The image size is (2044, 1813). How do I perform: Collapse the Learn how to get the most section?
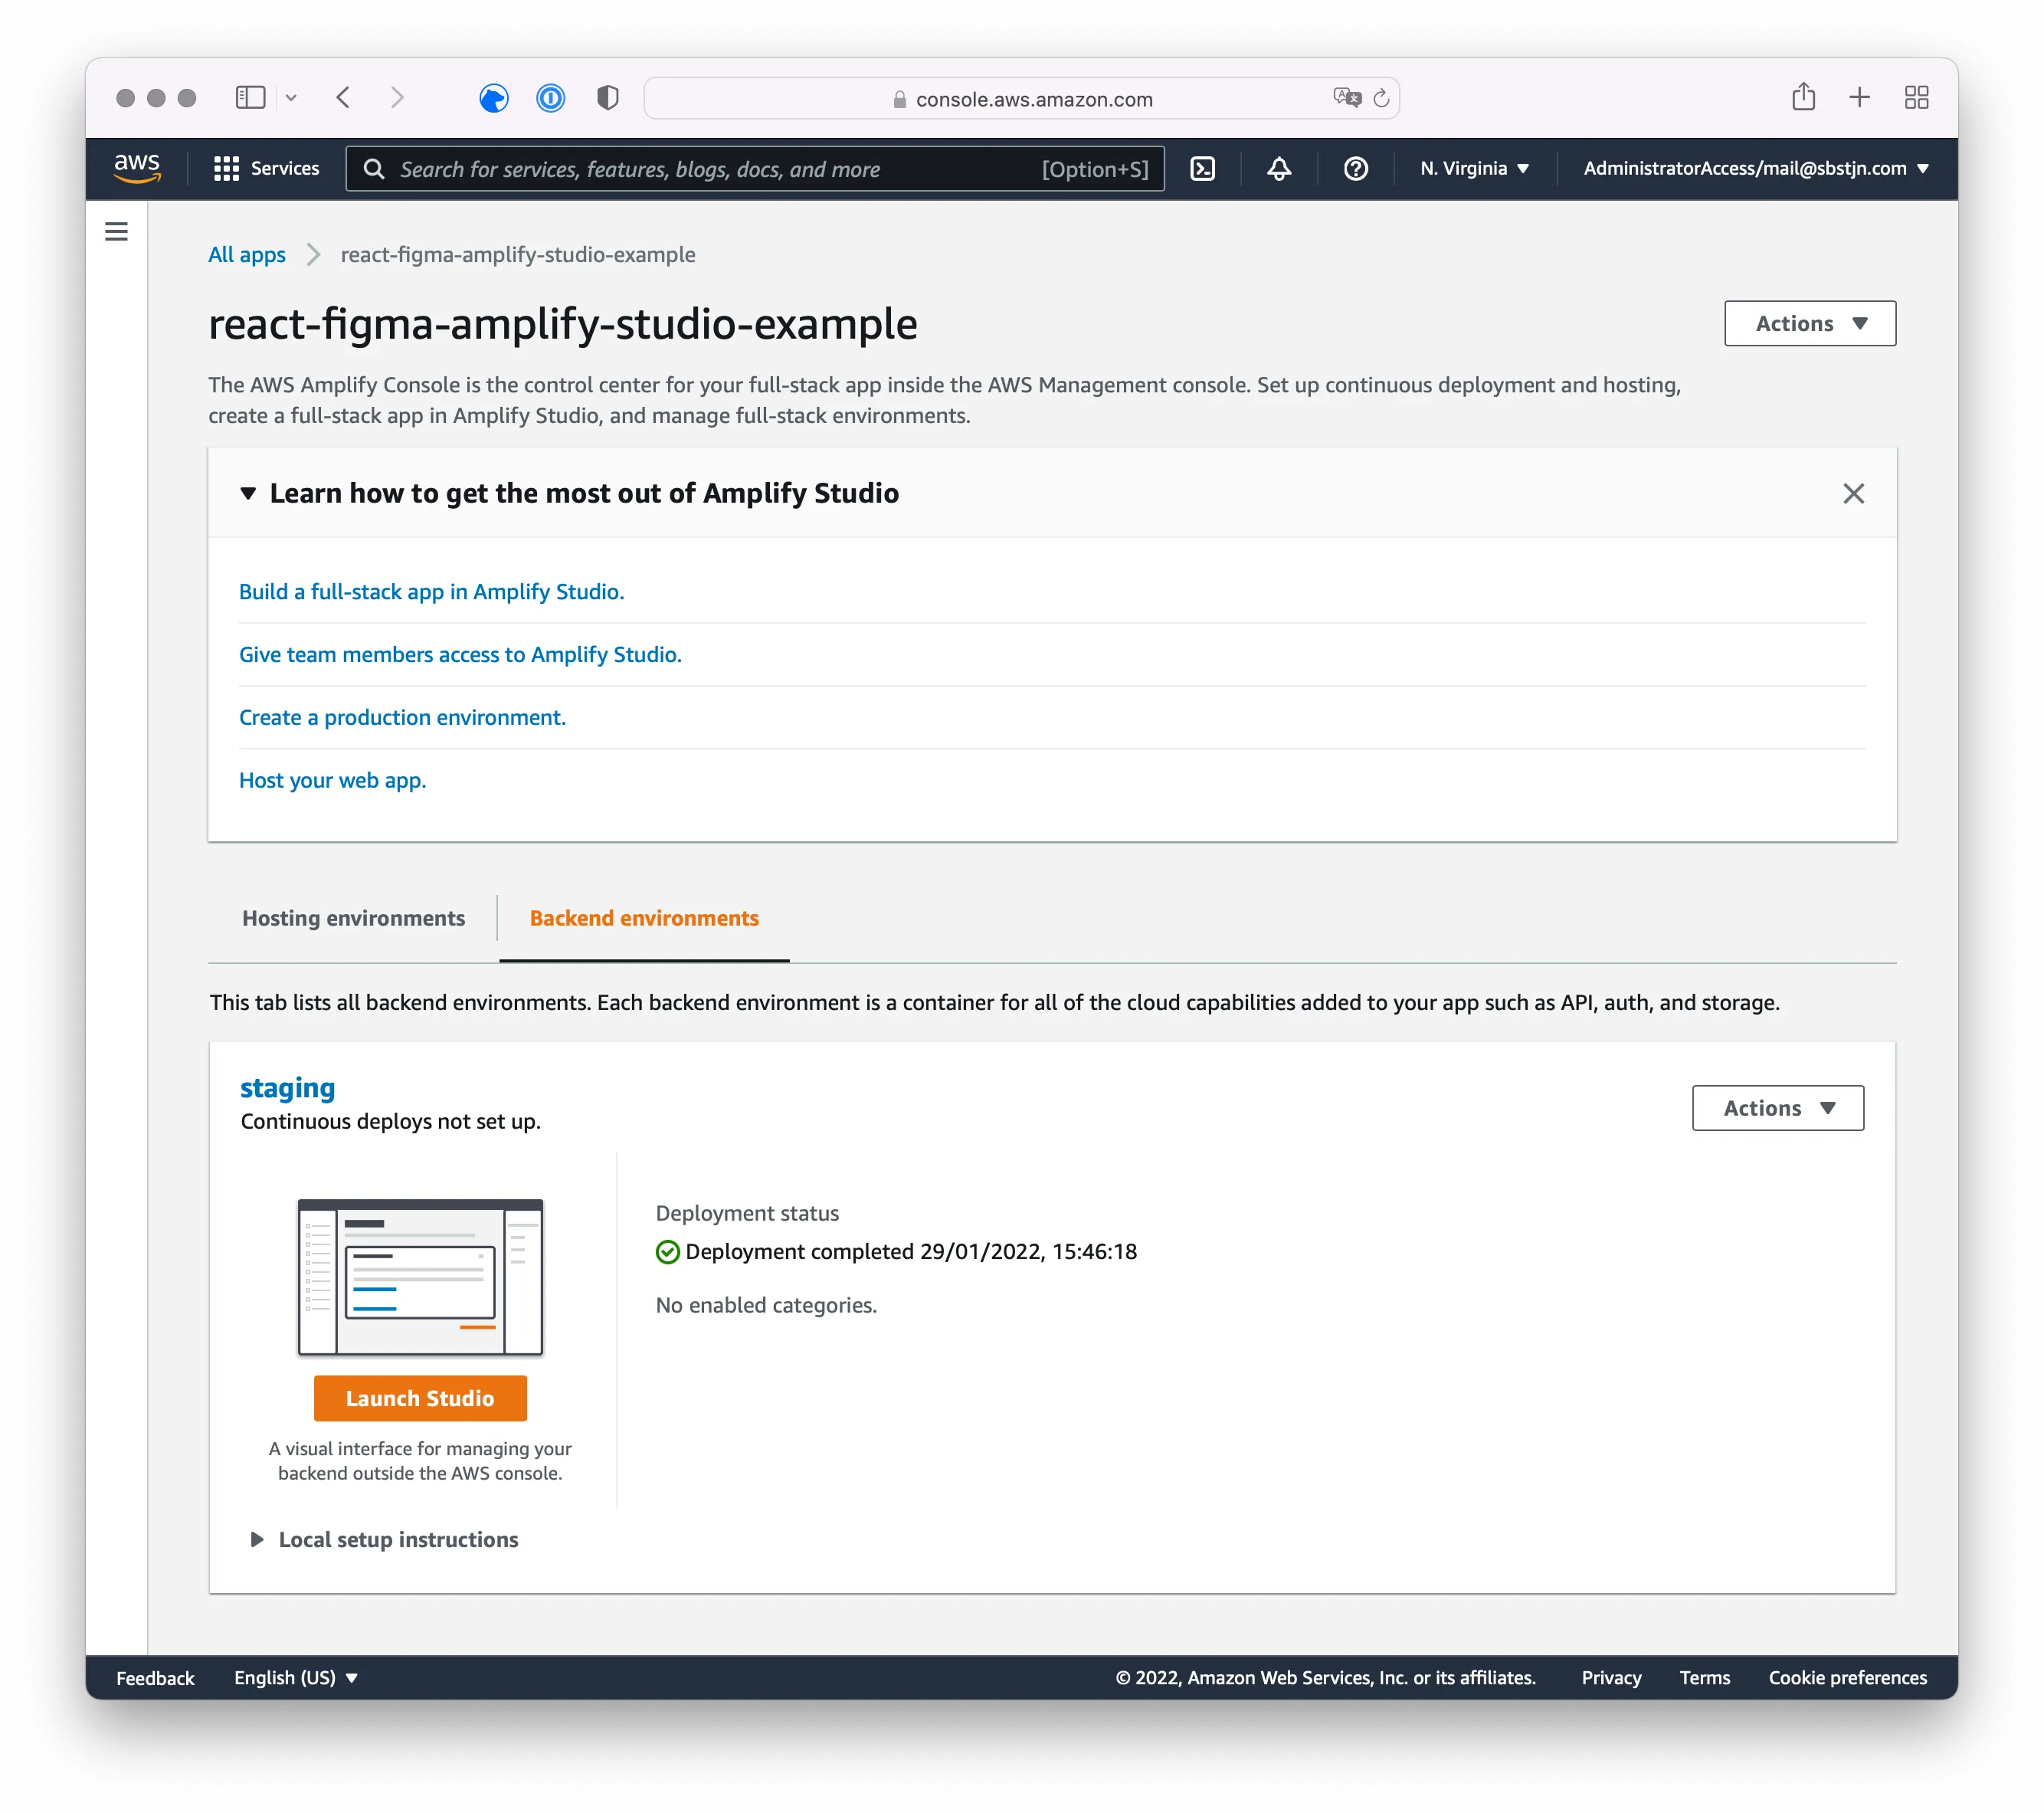click(247, 493)
